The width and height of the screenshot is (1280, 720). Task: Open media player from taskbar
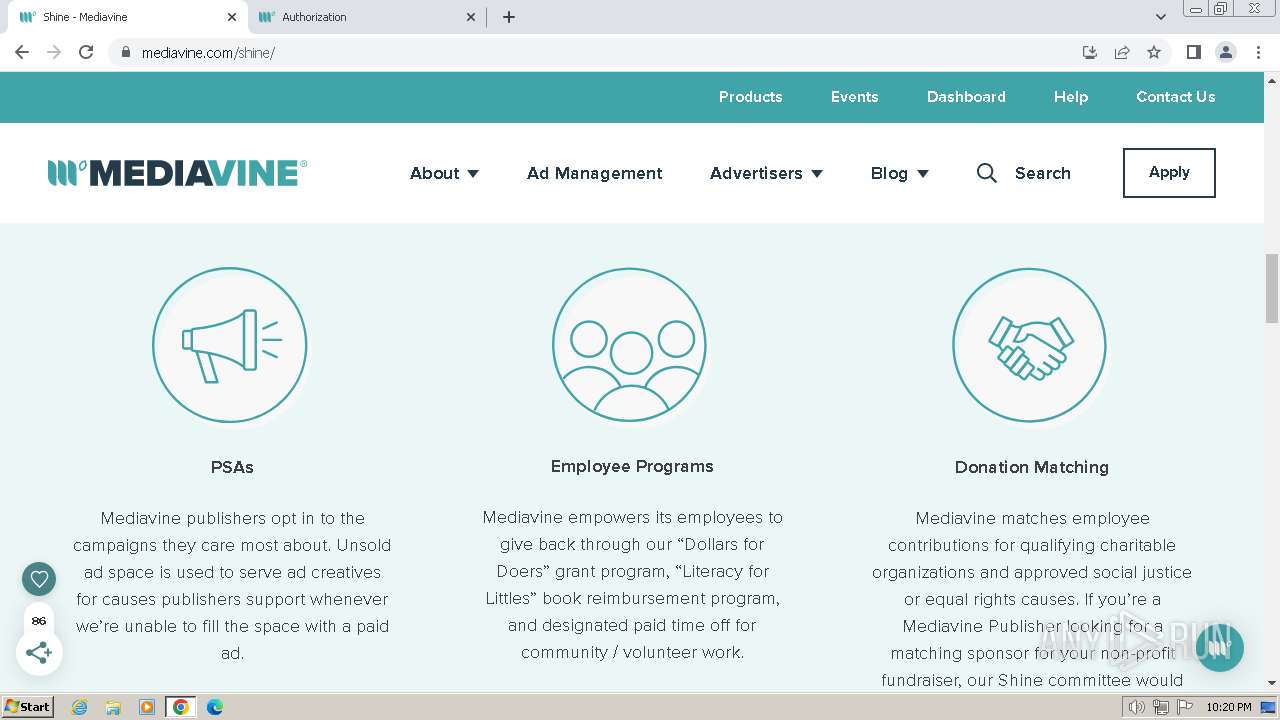(147, 707)
